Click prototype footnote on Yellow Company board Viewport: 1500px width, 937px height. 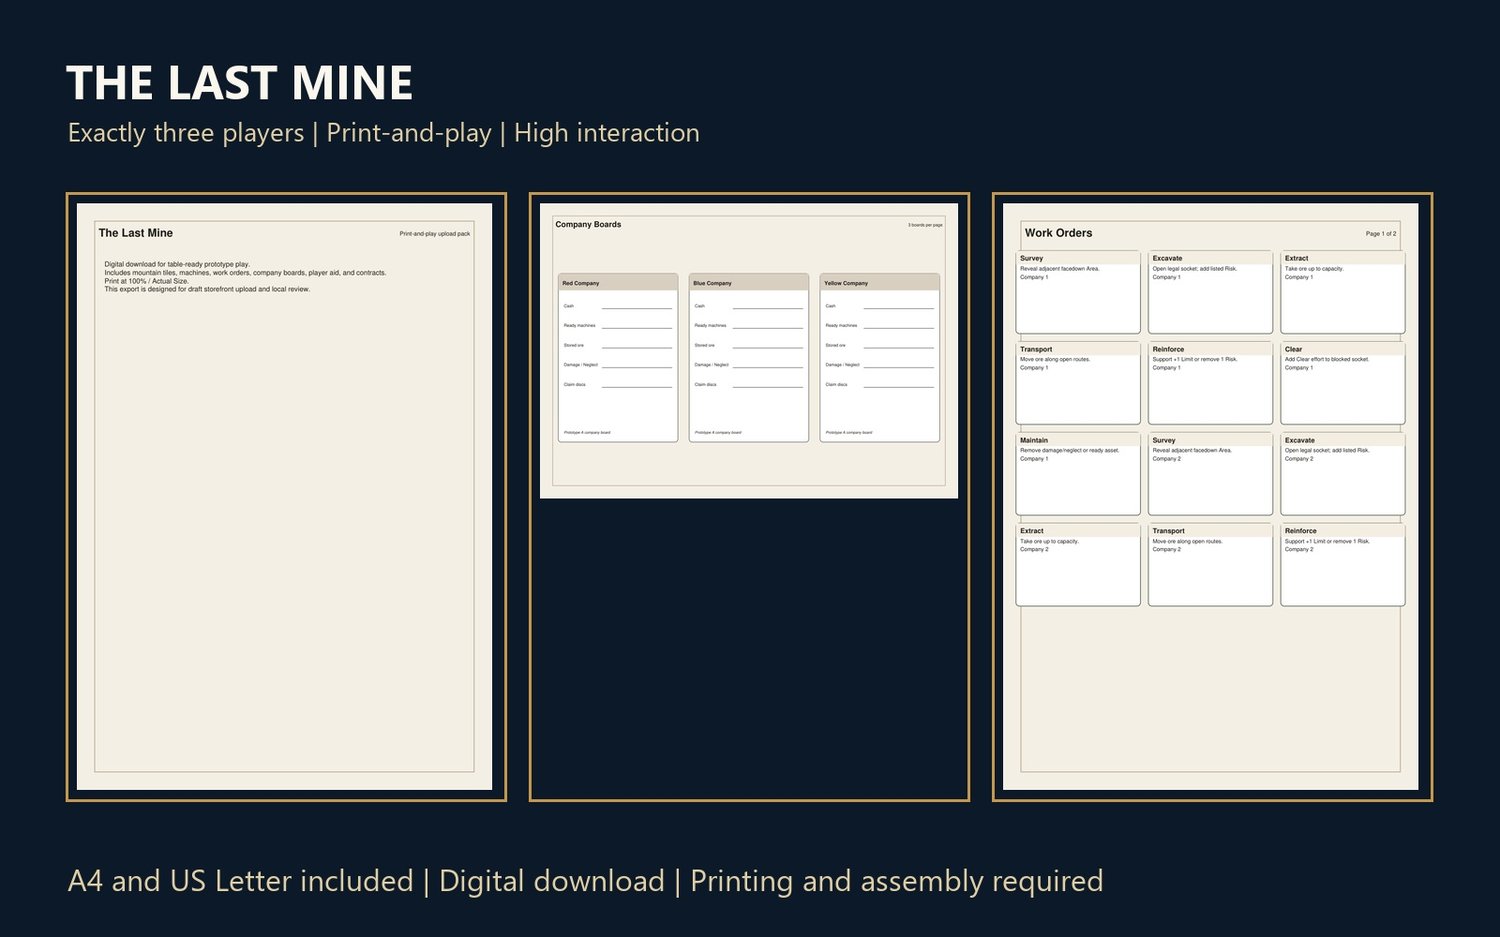pyautogui.click(x=849, y=432)
